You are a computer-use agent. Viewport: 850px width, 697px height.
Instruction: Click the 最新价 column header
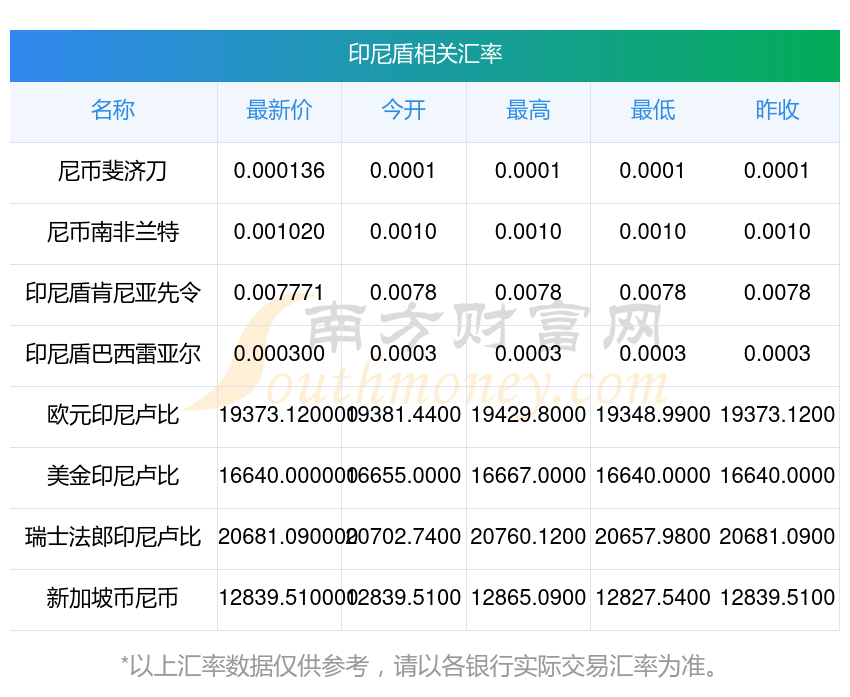[x=279, y=111]
